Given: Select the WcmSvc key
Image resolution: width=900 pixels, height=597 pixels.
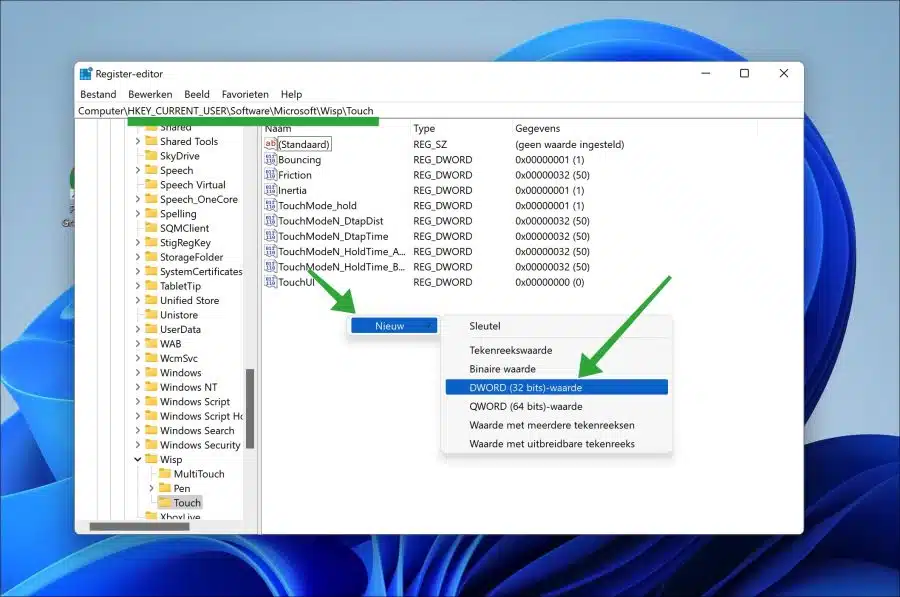Looking at the screenshot, I should 179,358.
